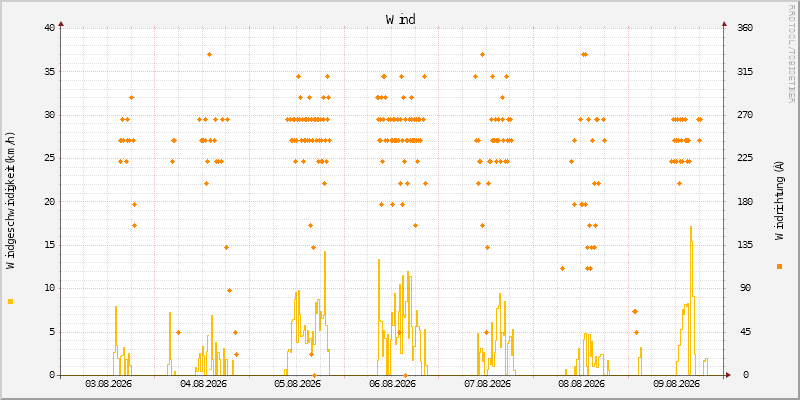Click left axis value 25
The height and width of the screenshot is (400, 800).
(49, 158)
